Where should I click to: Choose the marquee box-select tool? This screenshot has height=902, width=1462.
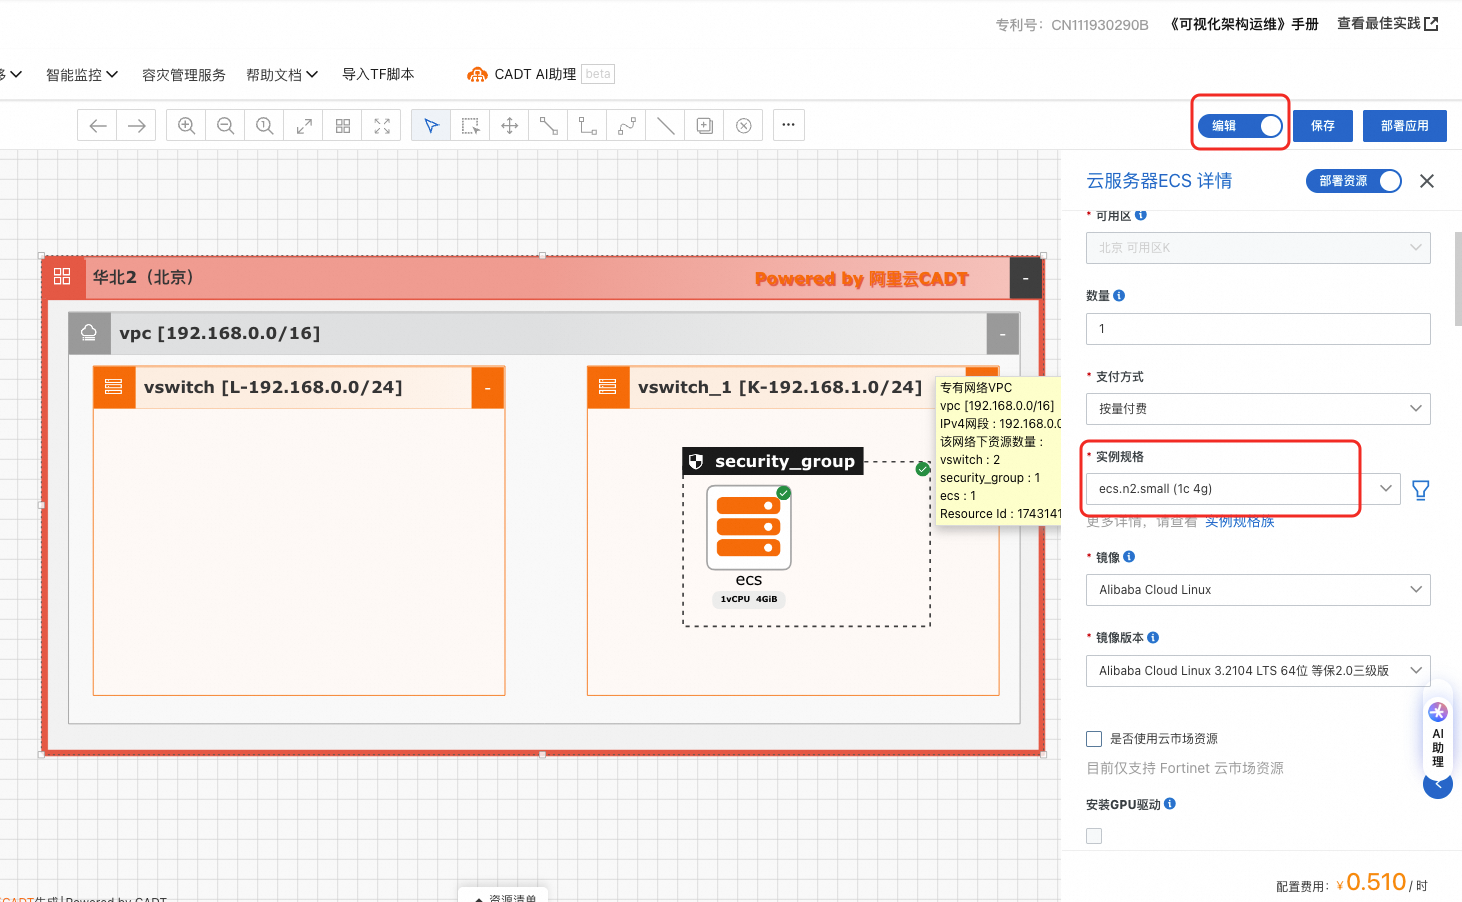point(470,125)
